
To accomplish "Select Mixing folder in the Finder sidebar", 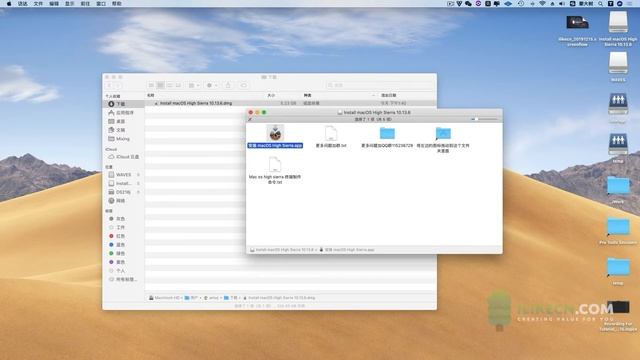I will [124, 139].
